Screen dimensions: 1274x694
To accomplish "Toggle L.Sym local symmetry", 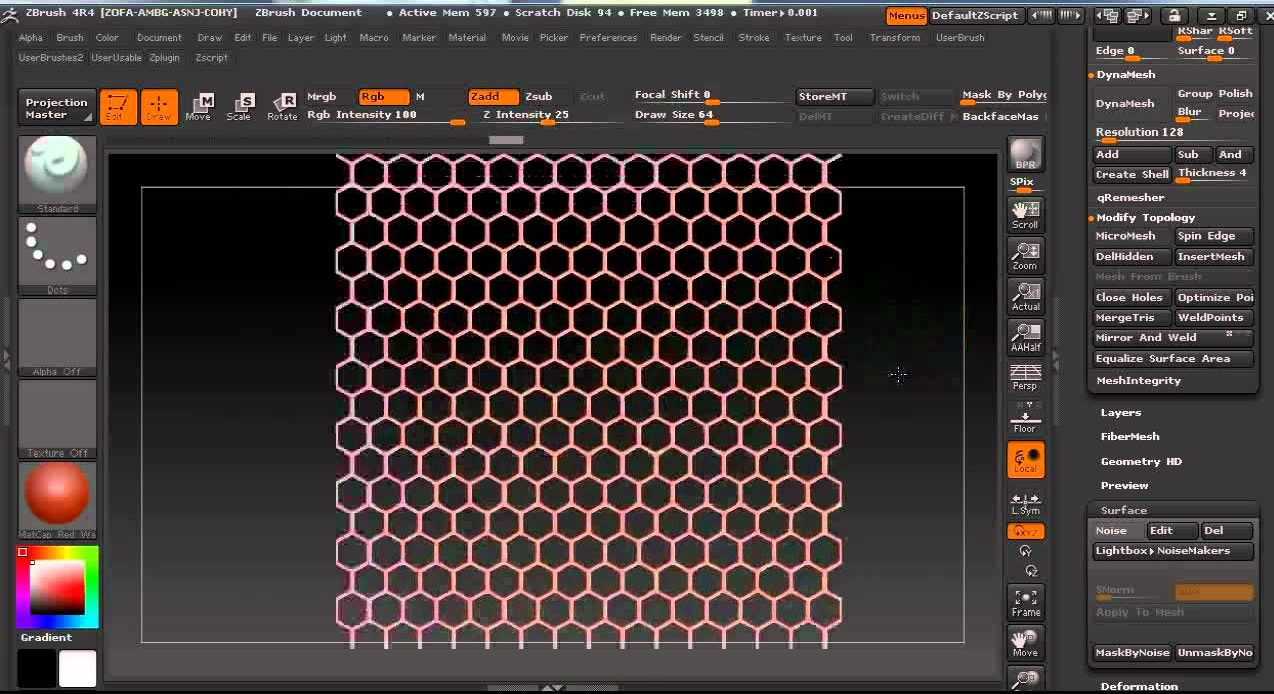I will (1026, 503).
